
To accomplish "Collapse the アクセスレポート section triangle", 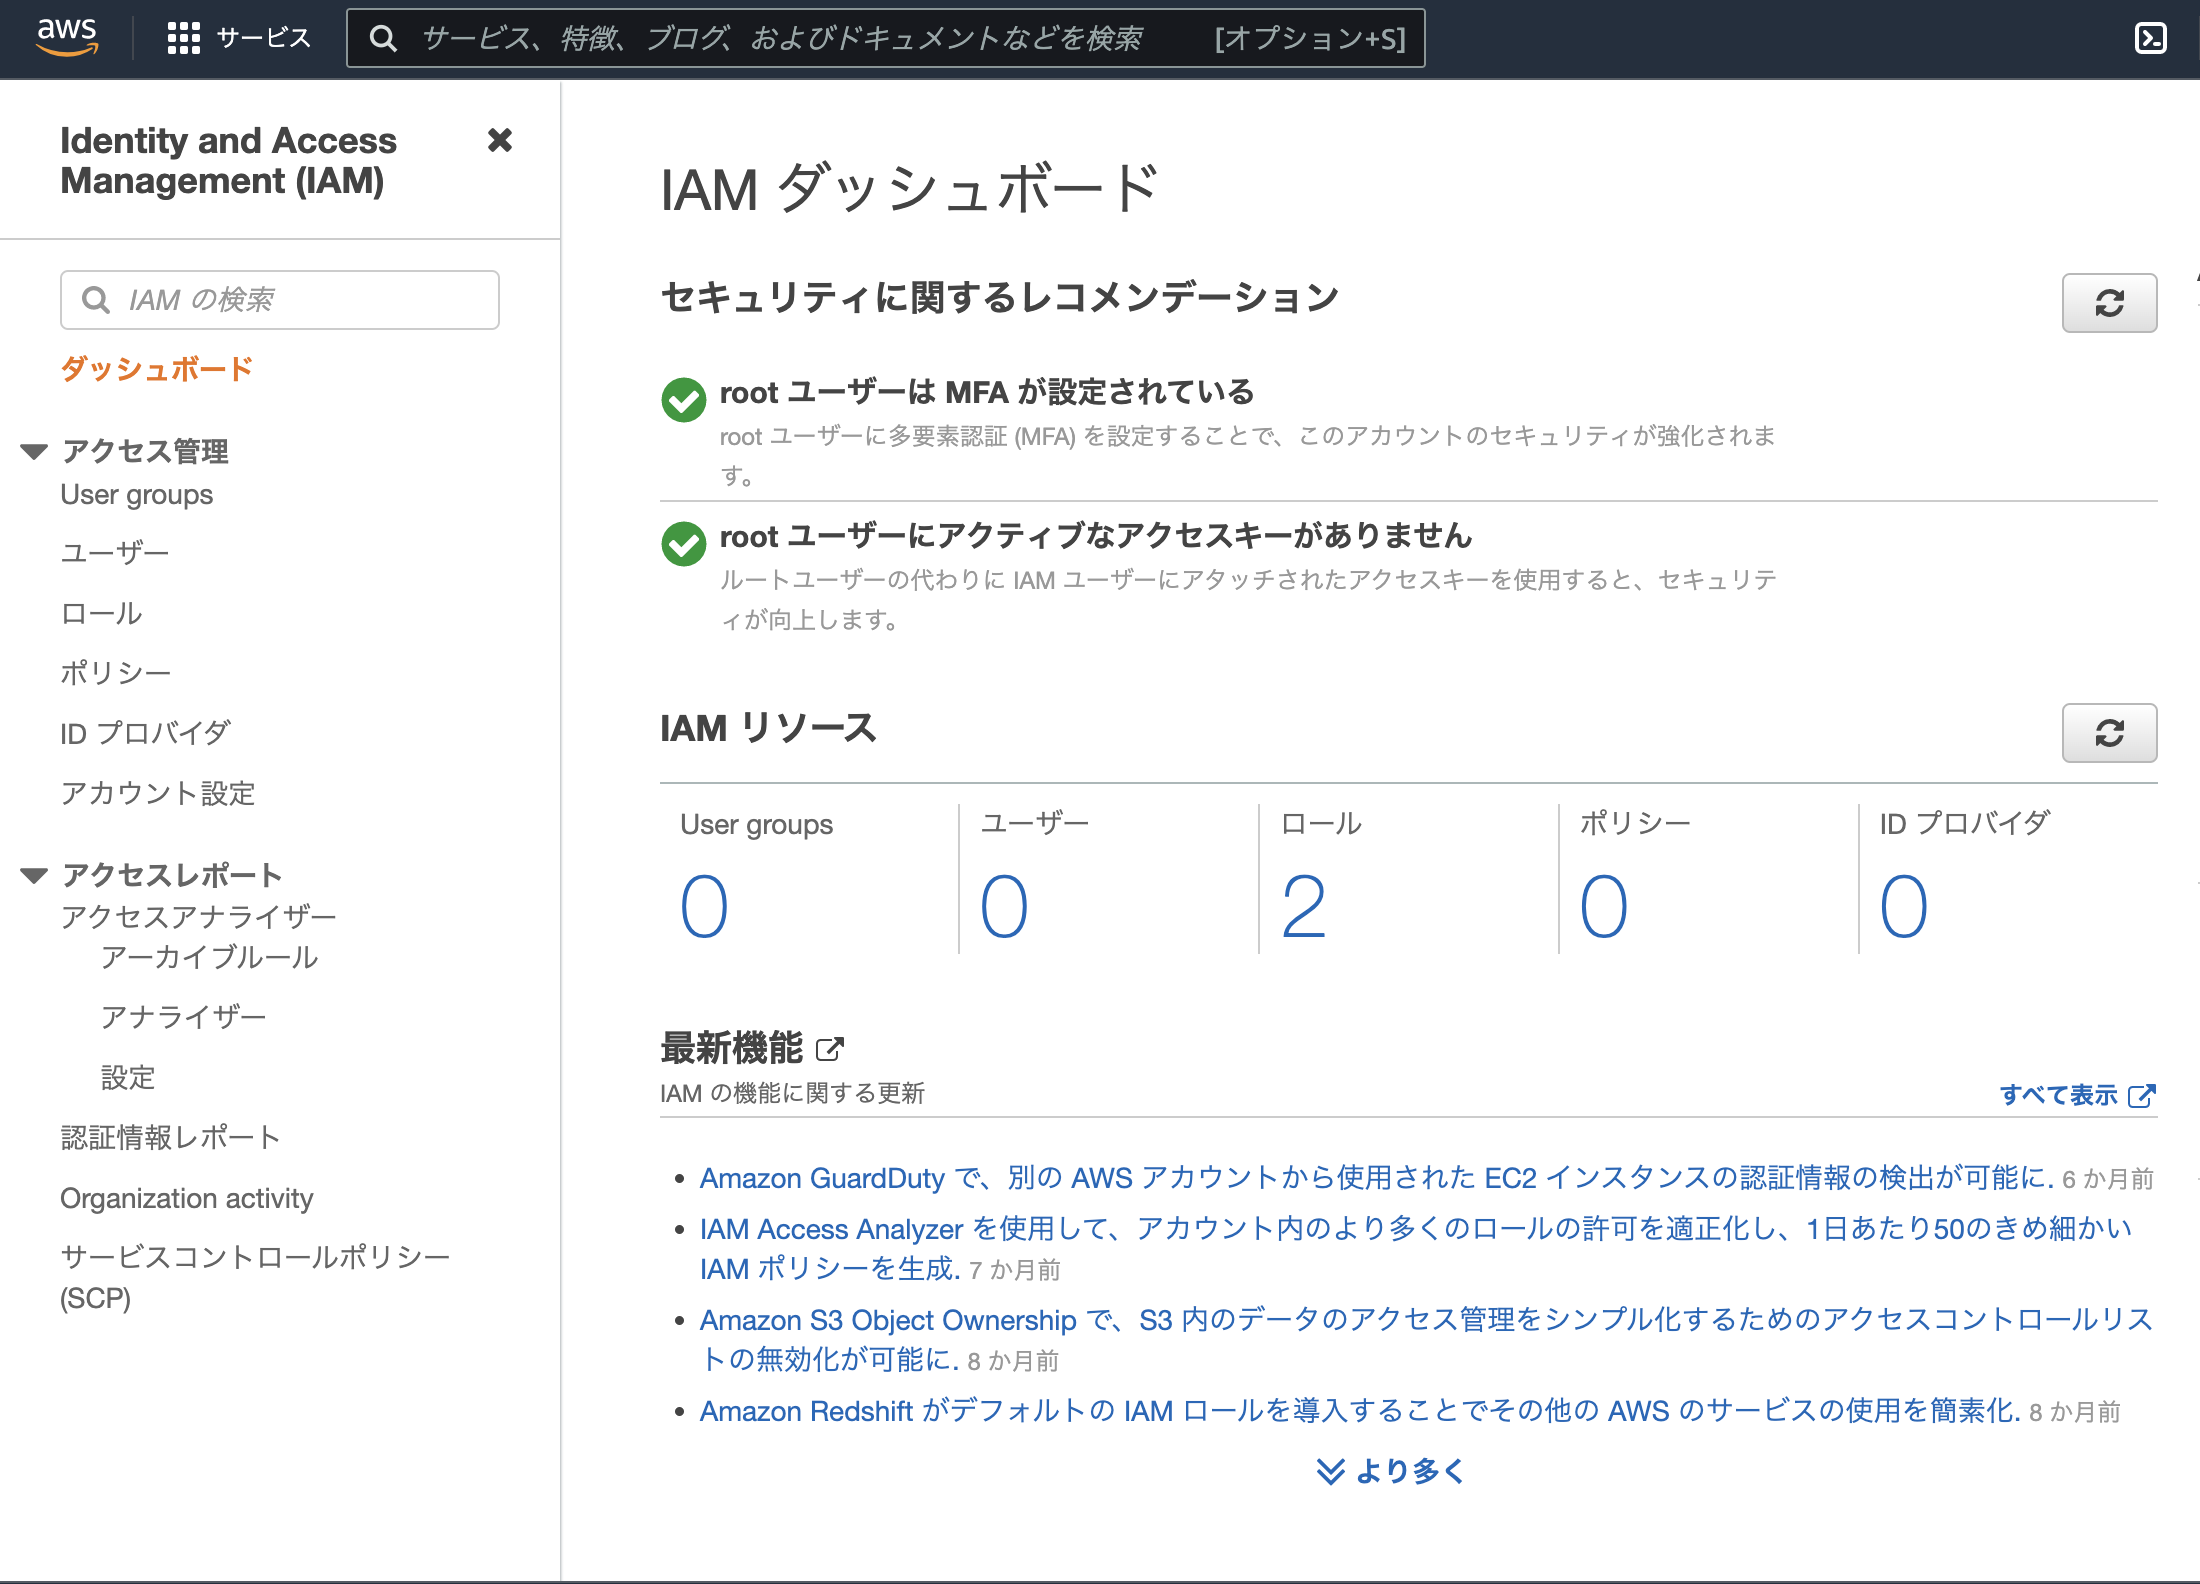I will pos(34,876).
